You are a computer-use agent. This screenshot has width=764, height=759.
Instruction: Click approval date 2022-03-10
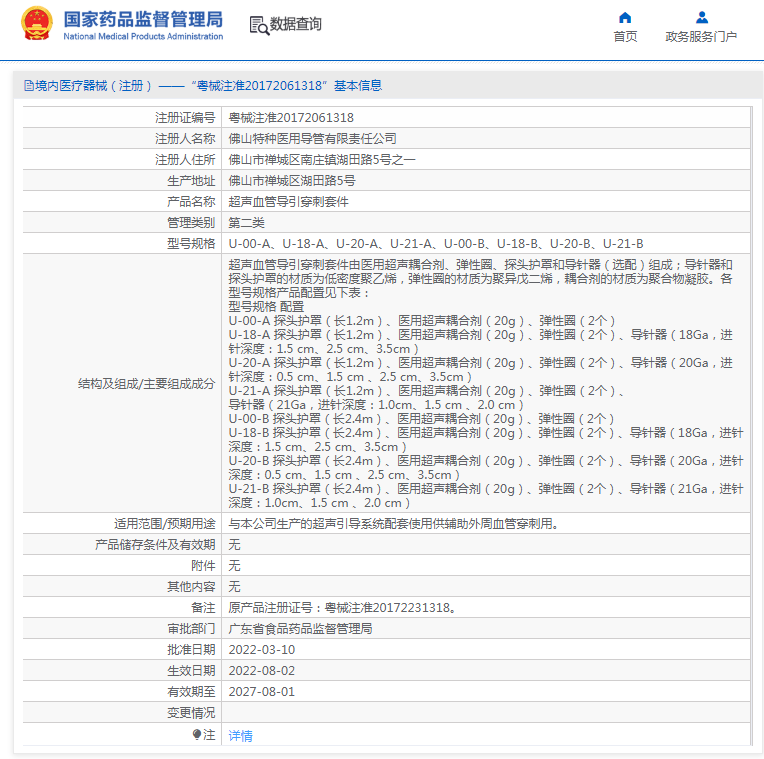coord(262,649)
